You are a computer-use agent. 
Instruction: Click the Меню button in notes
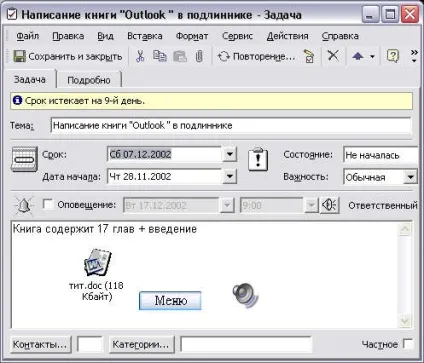click(170, 301)
